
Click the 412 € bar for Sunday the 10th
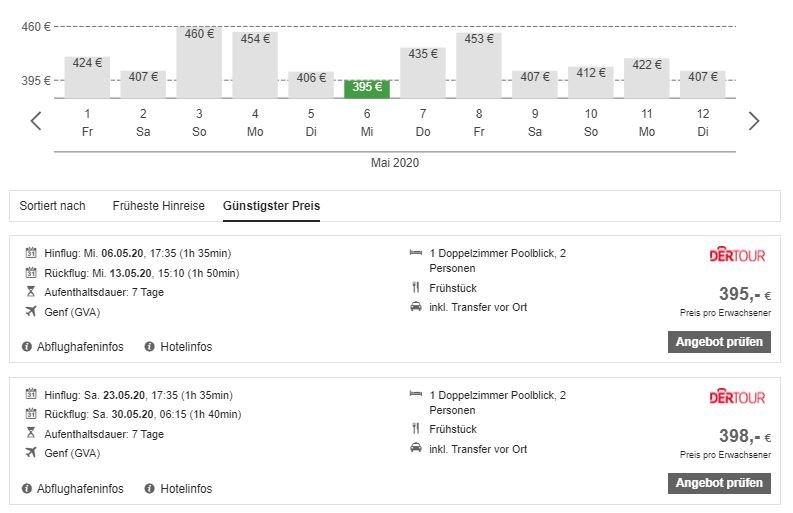coord(591,81)
